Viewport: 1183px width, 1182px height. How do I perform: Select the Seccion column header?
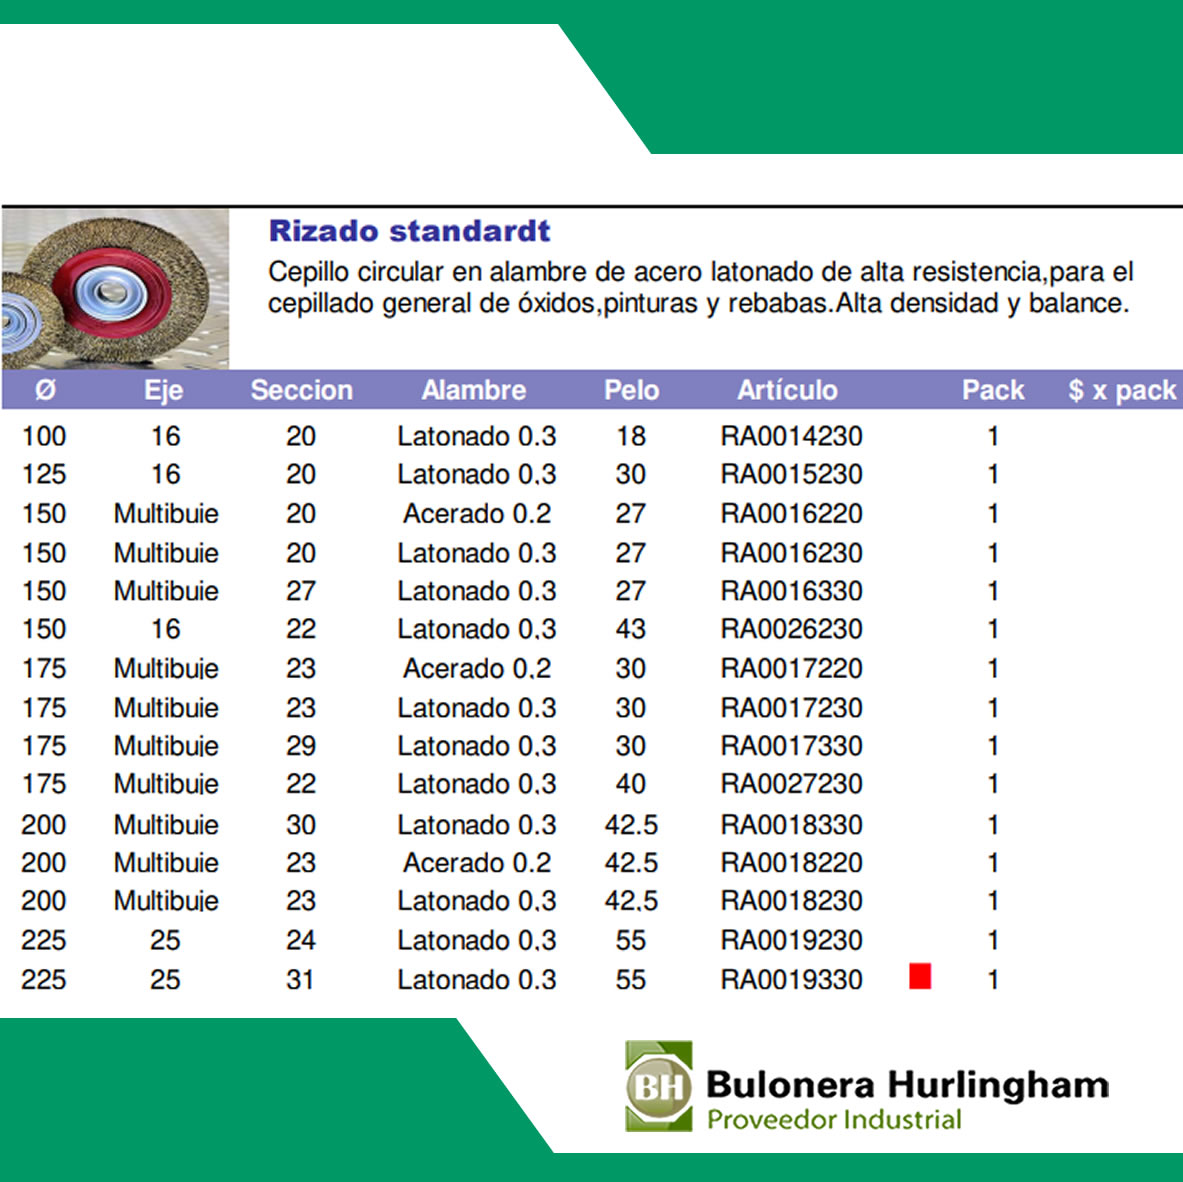click(x=301, y=390)
